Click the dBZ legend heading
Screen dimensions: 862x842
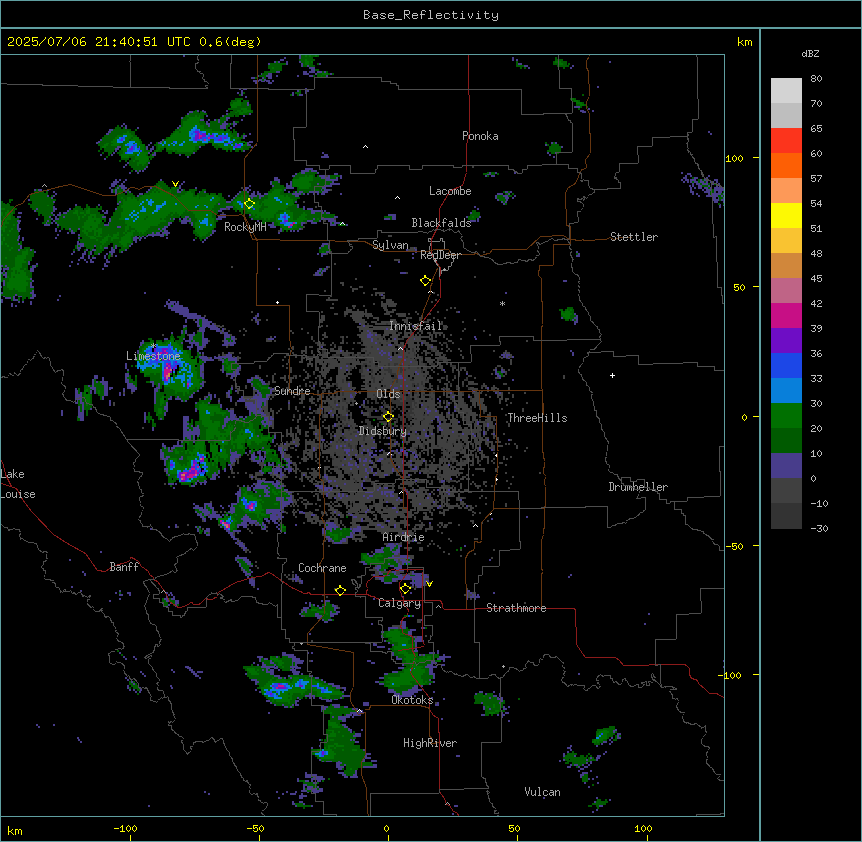pos(810,54)
